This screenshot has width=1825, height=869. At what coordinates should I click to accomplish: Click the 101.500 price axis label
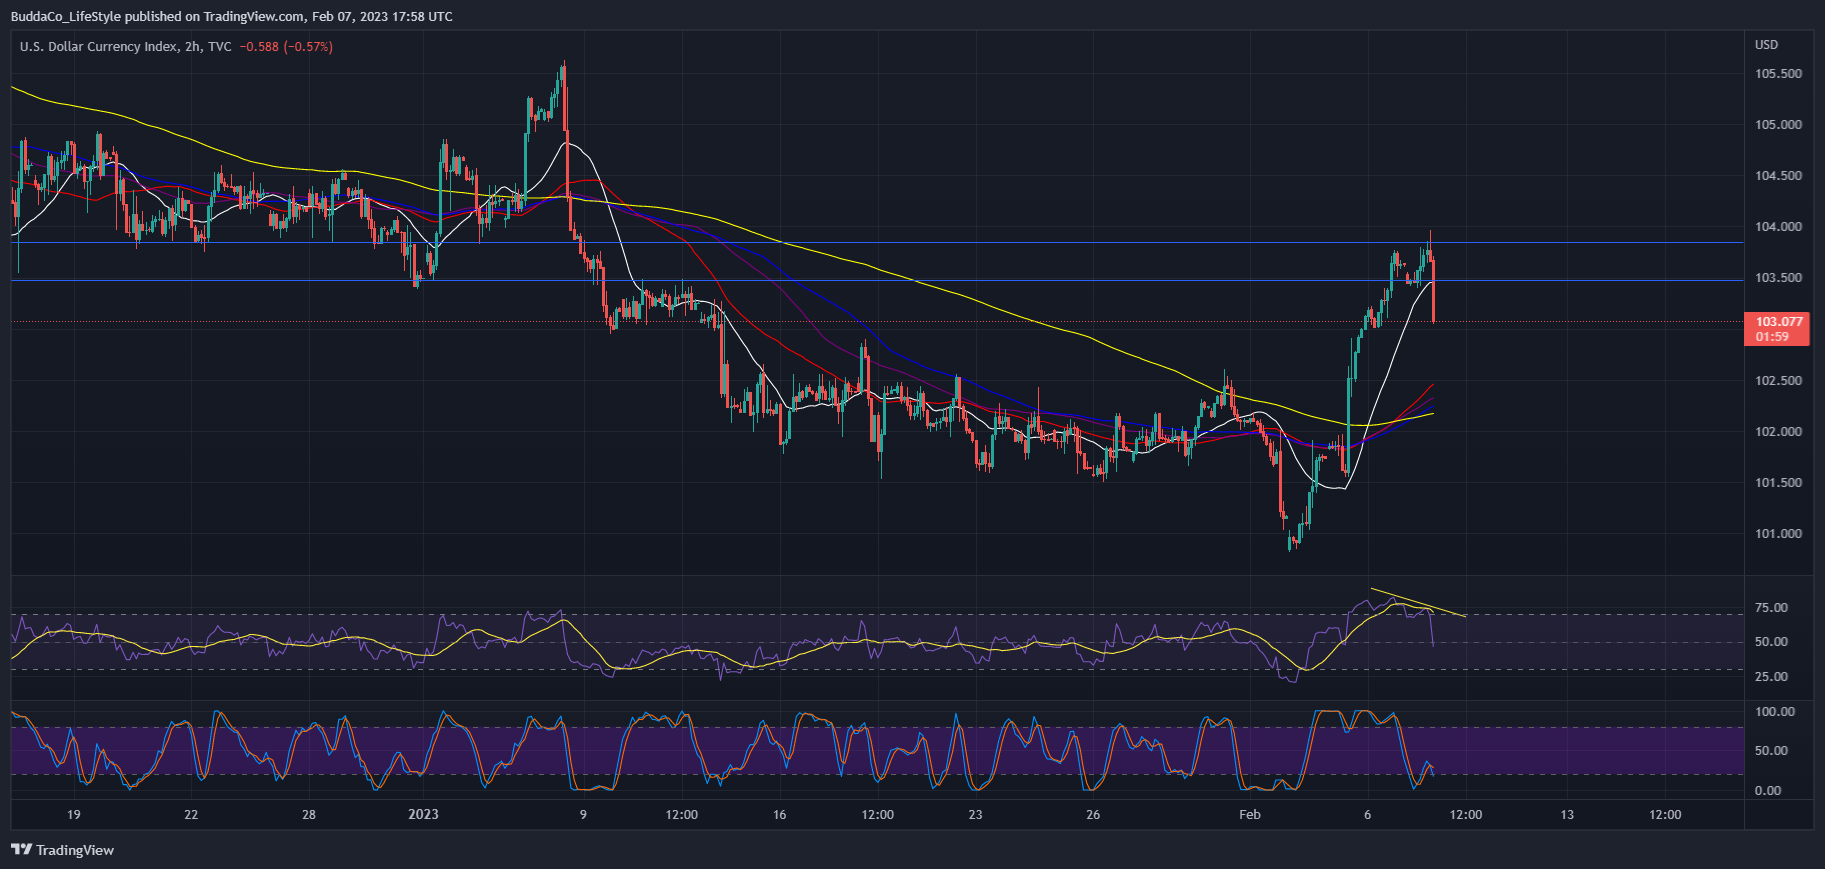pyautogui.click(x=1779, y=483)
